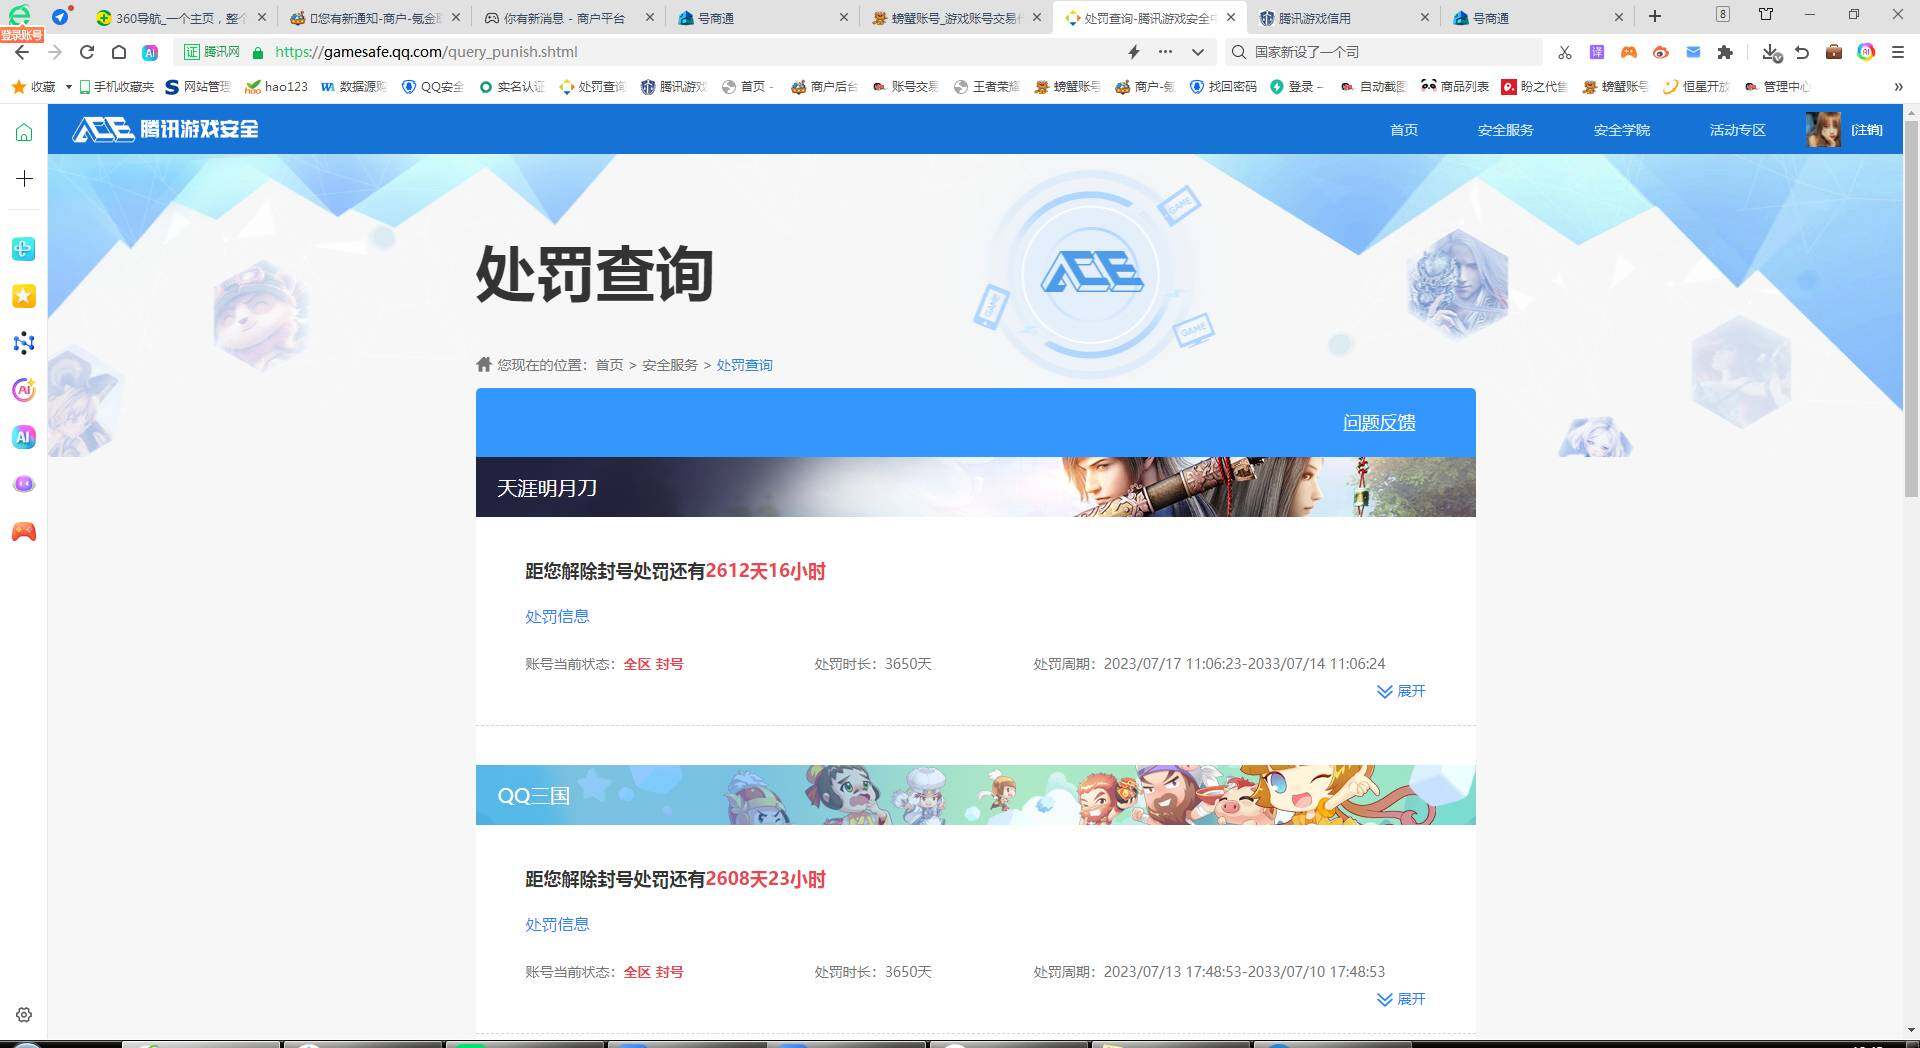Open the browser skin shirt icon
The image size is (1920, 1048).
pos(1766,14)
